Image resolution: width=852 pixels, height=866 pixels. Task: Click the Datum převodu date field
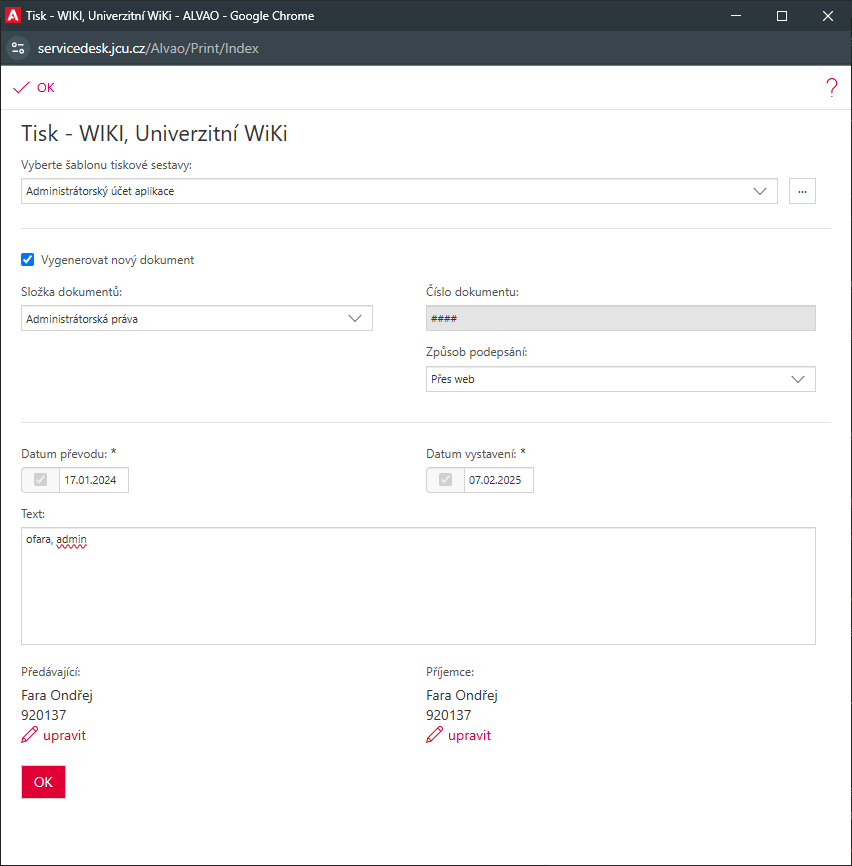(93, 480)
